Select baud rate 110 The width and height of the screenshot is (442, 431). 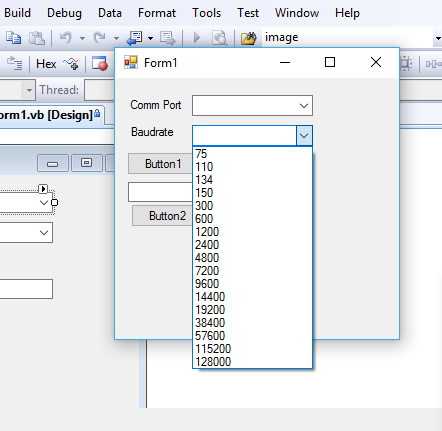pos(253,167)
